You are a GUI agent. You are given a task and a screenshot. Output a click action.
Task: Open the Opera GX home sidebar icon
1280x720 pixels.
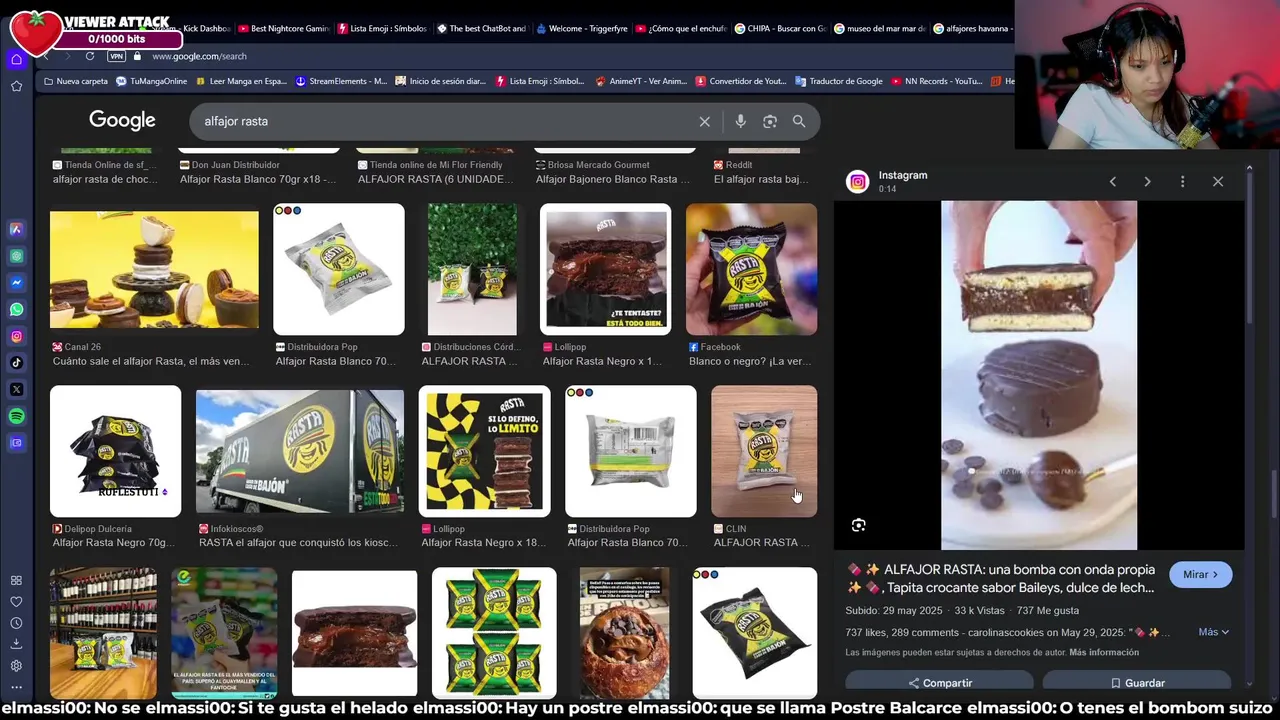coord(16,59)
